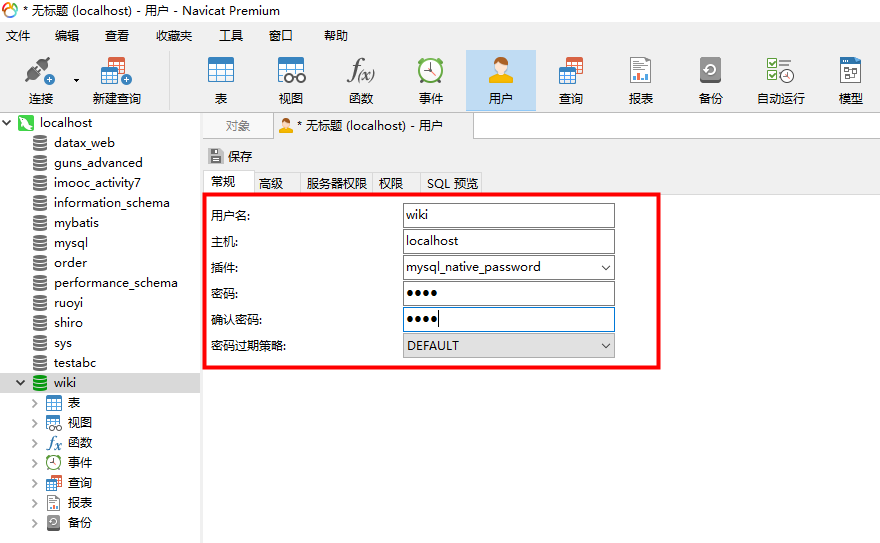Select the information_schema database

click(x=112, y=203)
